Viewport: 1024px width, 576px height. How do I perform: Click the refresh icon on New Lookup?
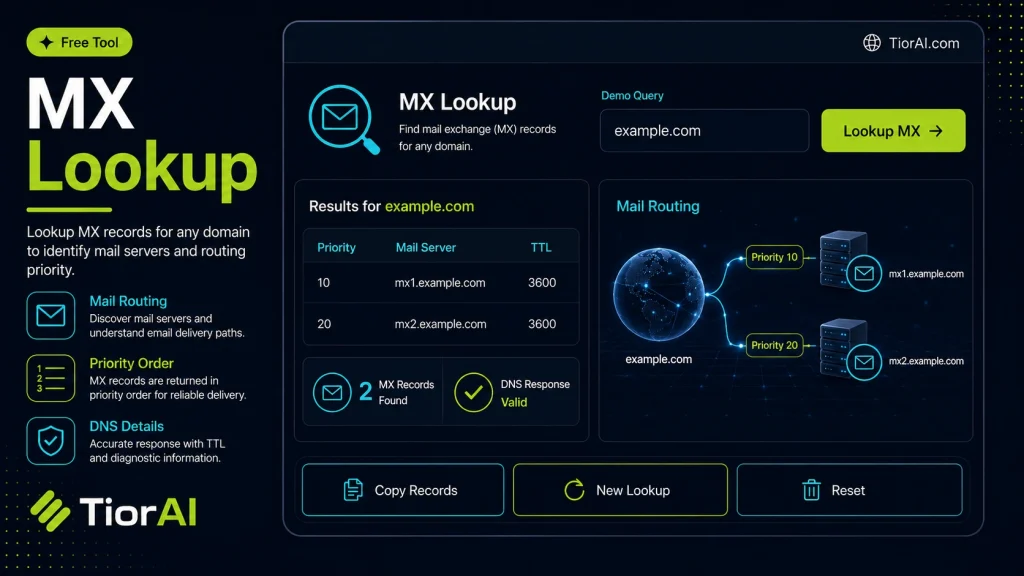tap(574, 490)
